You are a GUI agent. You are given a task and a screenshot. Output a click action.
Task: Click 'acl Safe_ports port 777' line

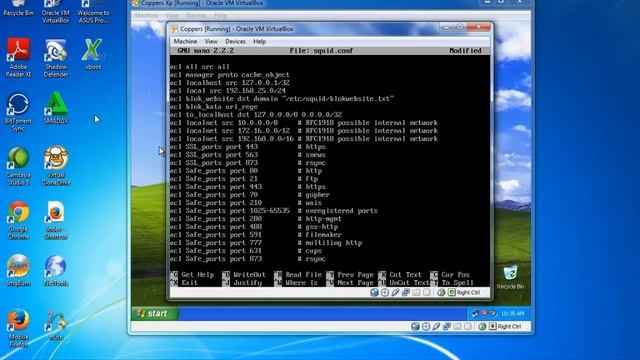[x=266, y=243]
